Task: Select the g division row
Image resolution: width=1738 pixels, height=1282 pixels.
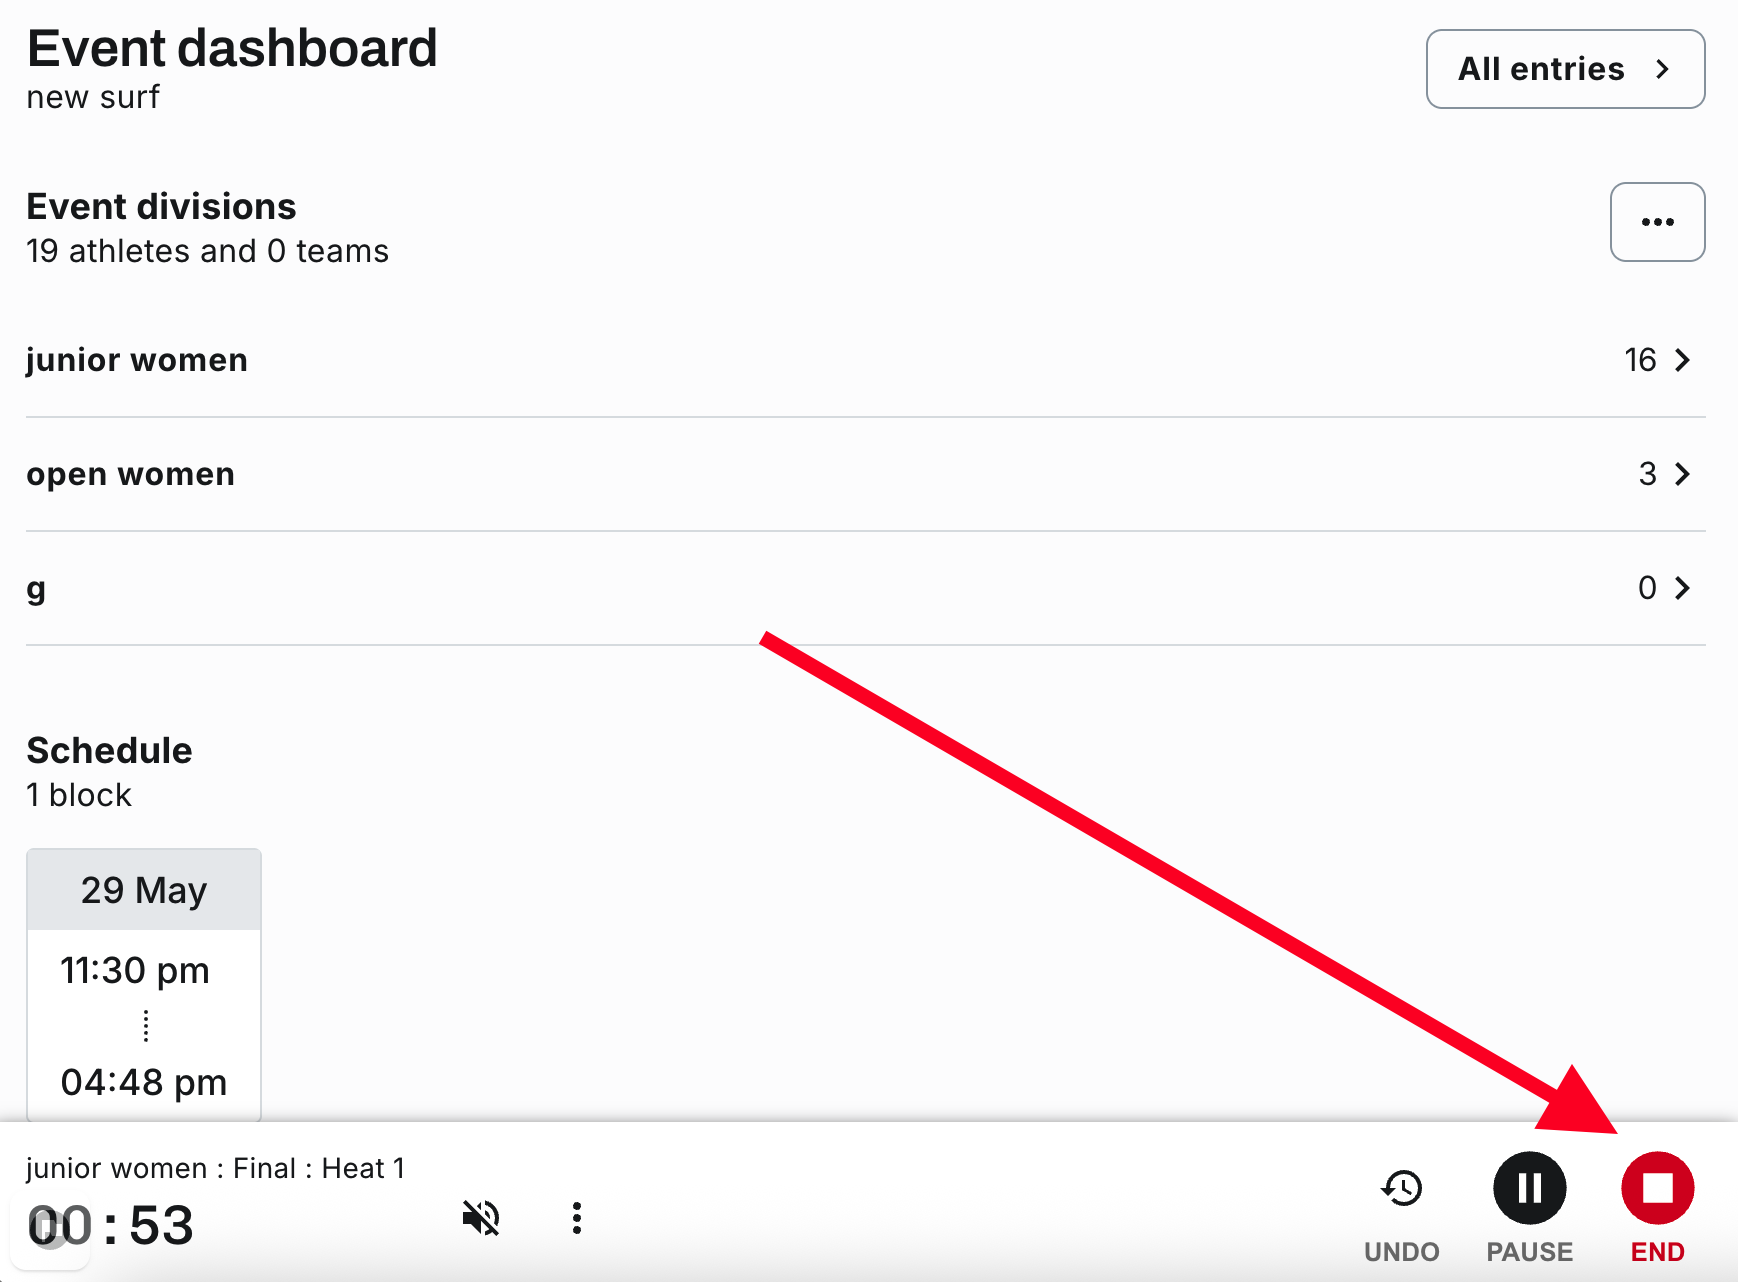Action: point(865,588)
